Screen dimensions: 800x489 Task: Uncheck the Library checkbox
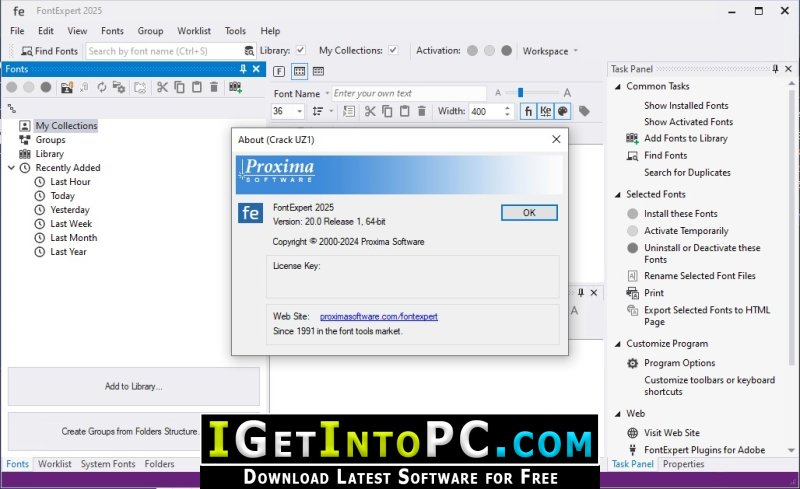coord(301,50)
